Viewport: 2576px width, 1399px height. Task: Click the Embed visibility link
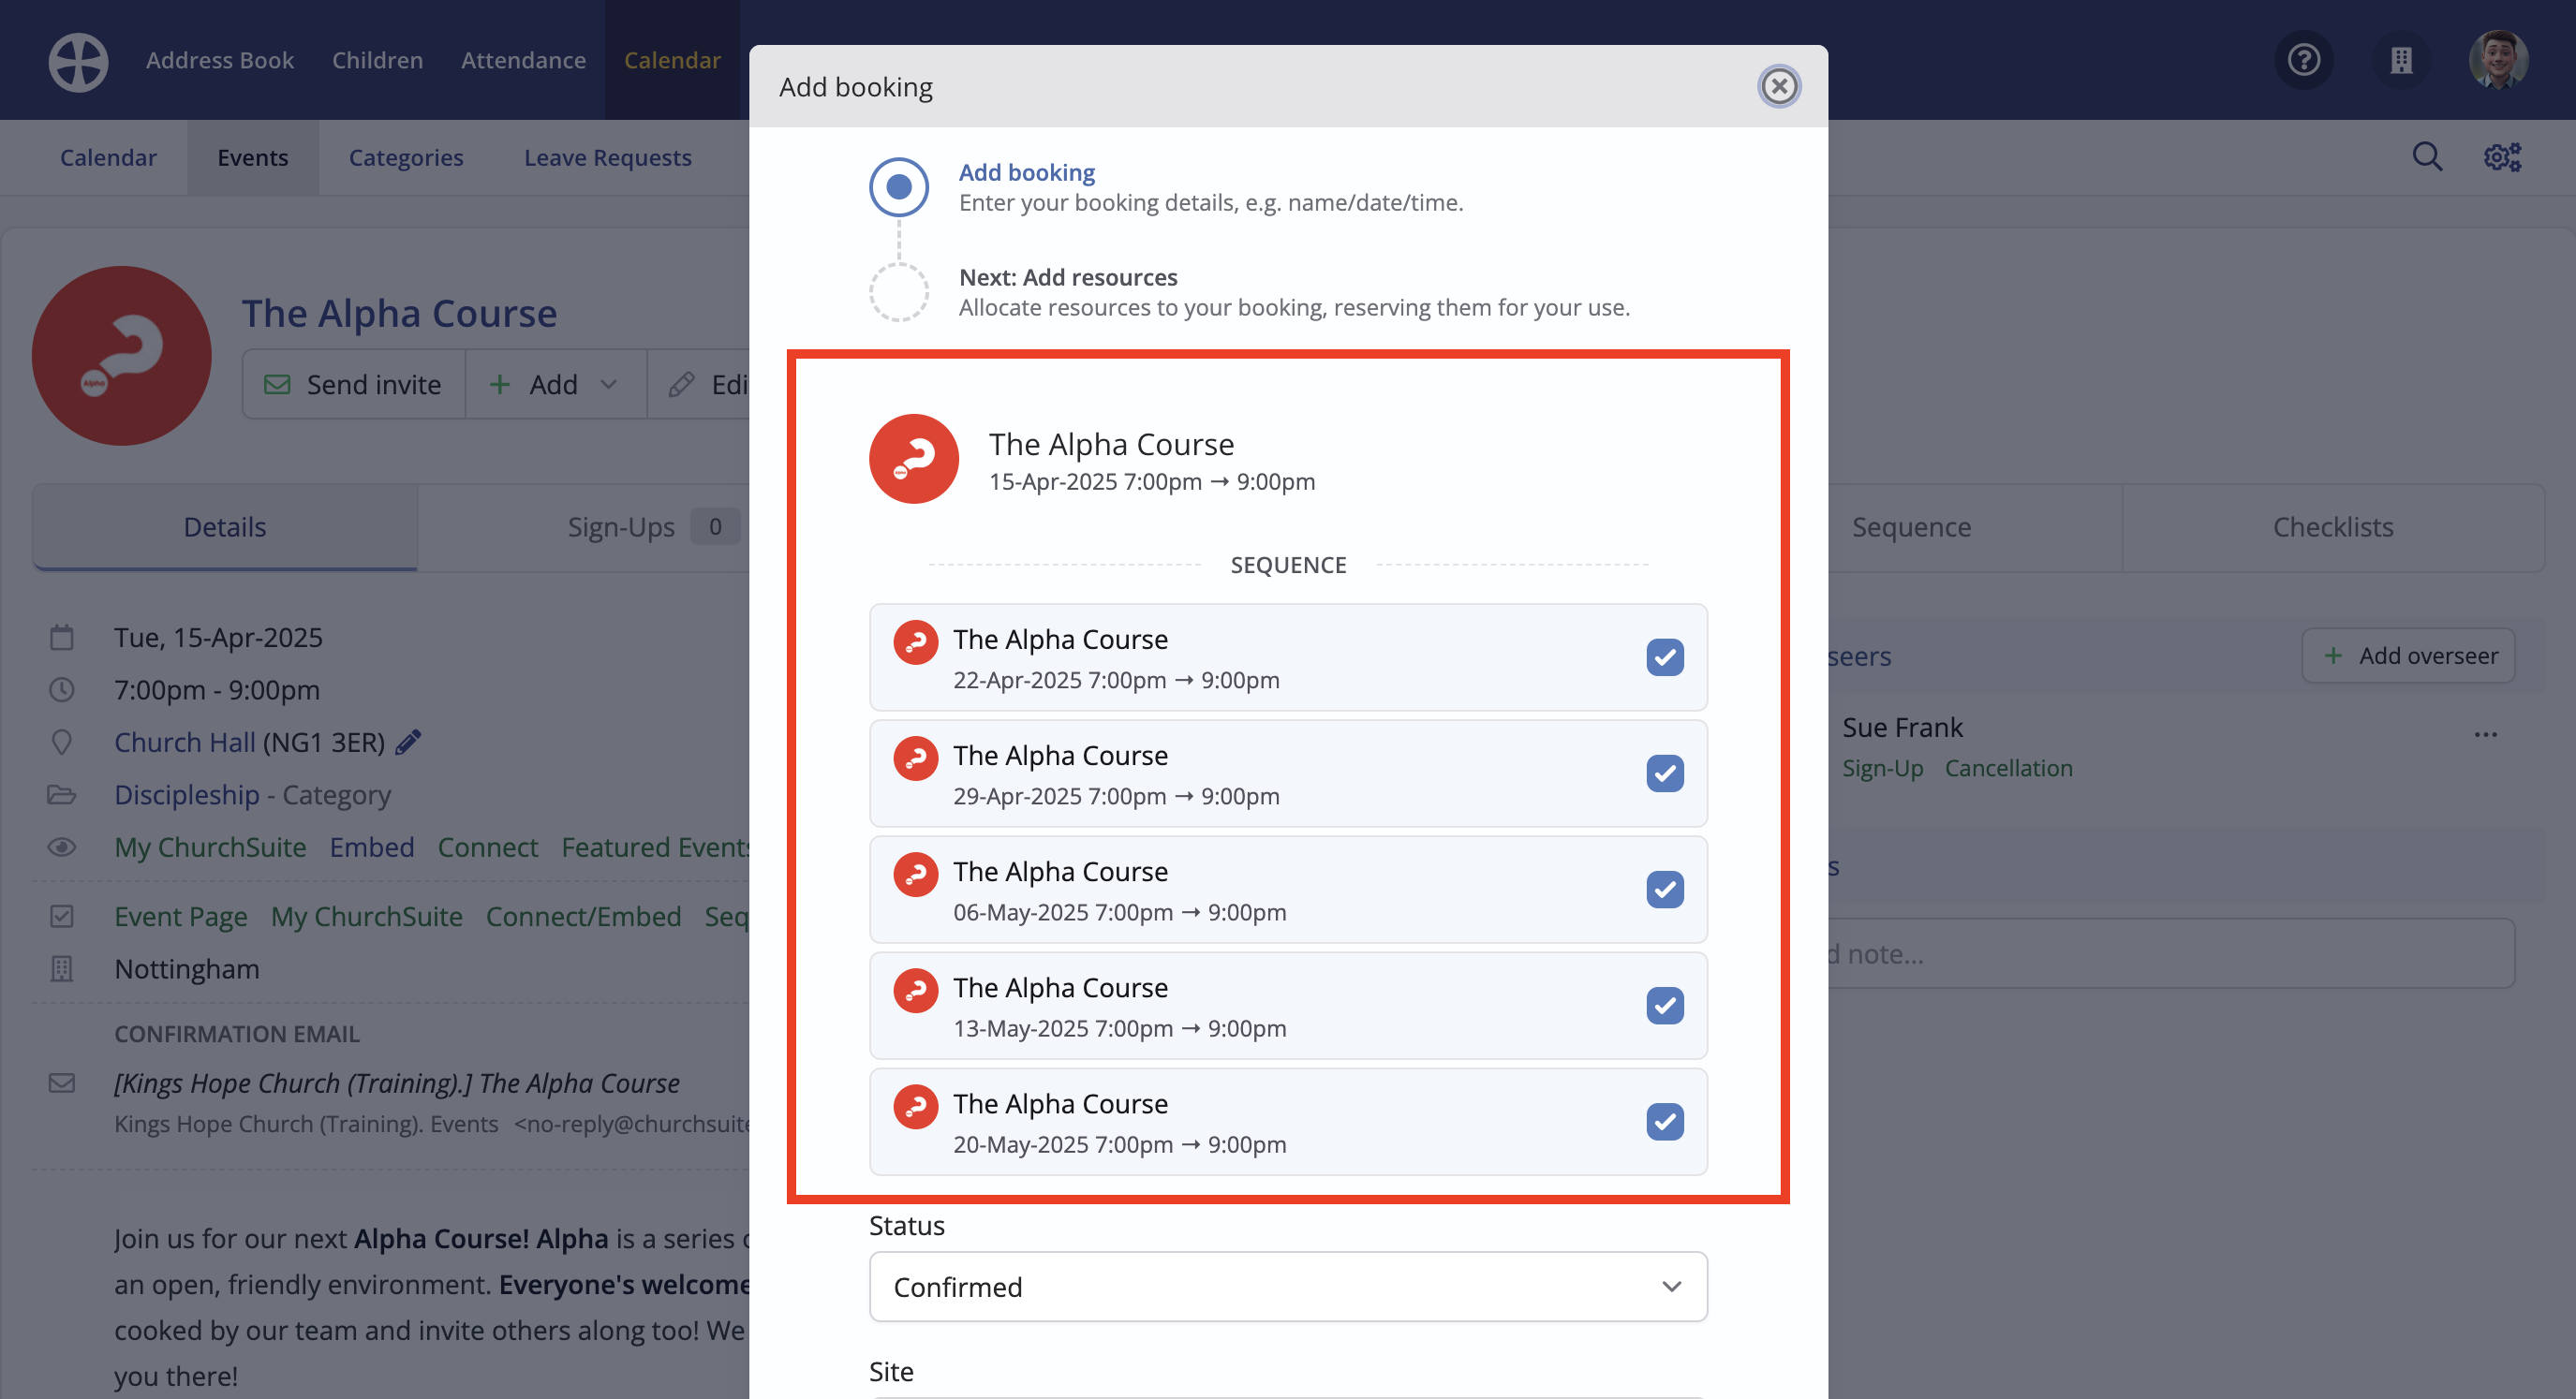tap(372, 847)
